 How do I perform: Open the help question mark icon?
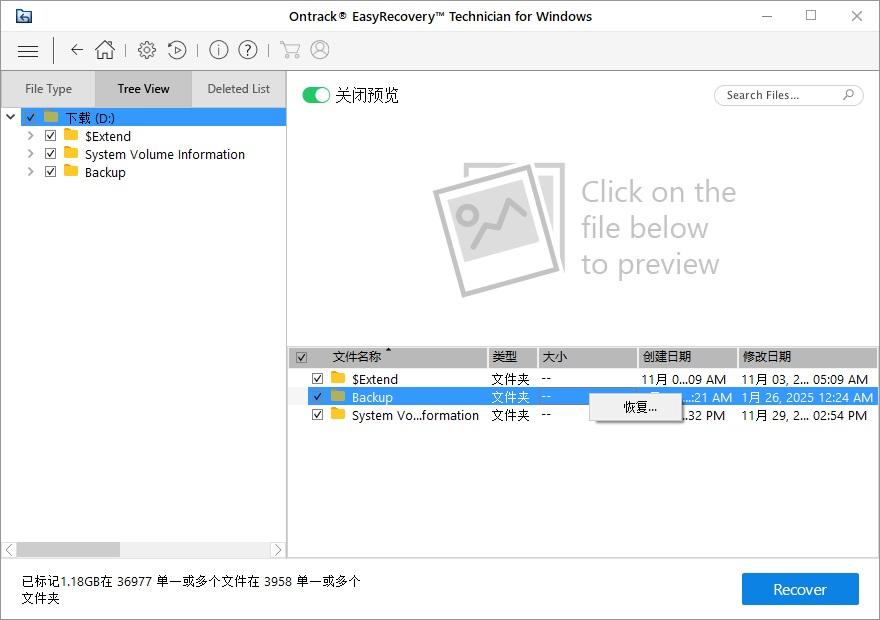248,50
